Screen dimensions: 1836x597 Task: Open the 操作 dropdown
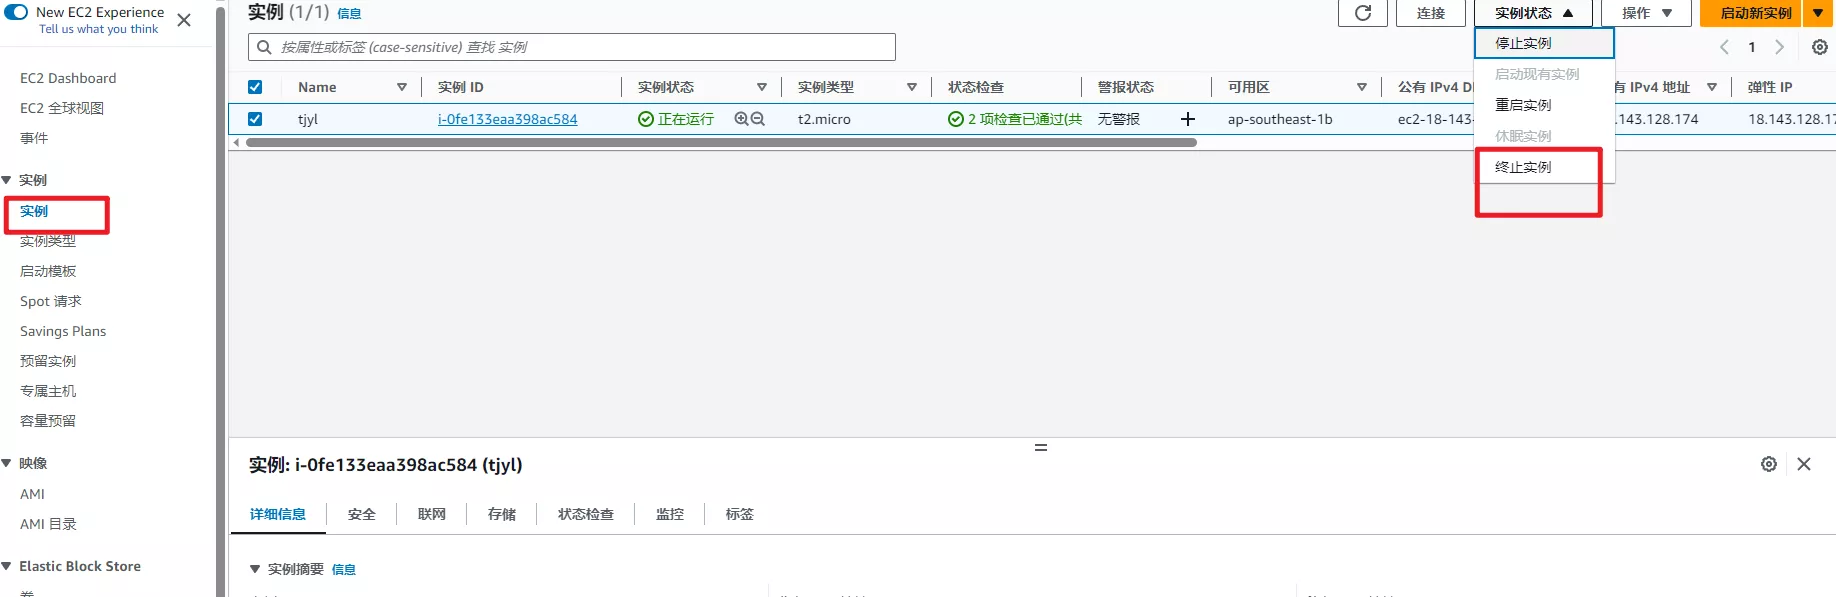pyautogui.click(x=1646, y=13)
